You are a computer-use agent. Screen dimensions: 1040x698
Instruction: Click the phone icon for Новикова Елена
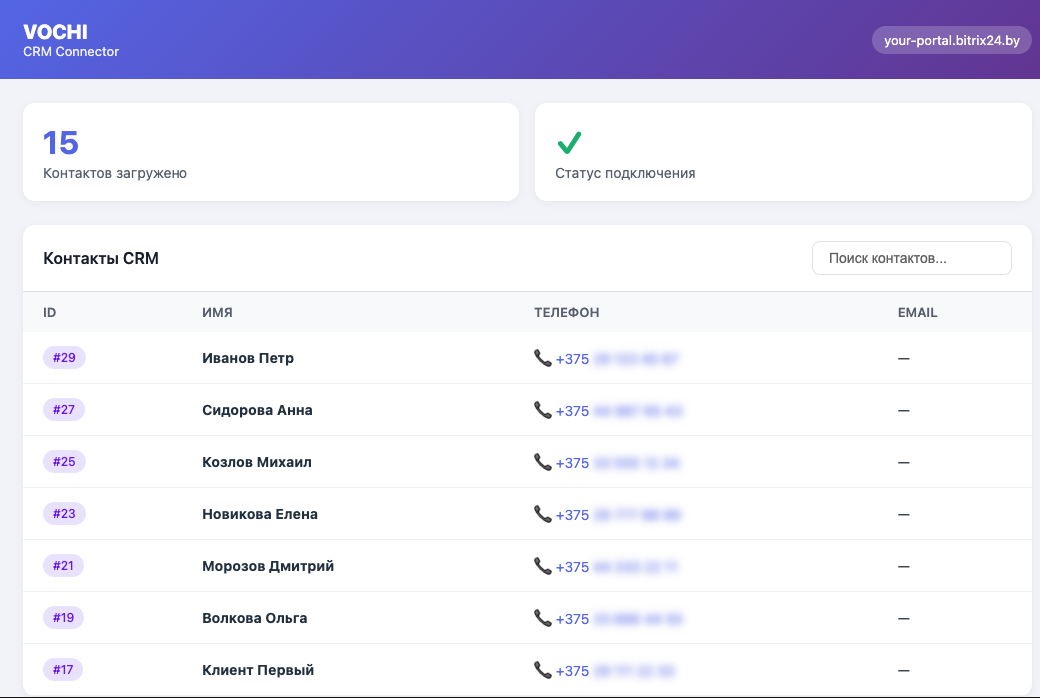543,514
